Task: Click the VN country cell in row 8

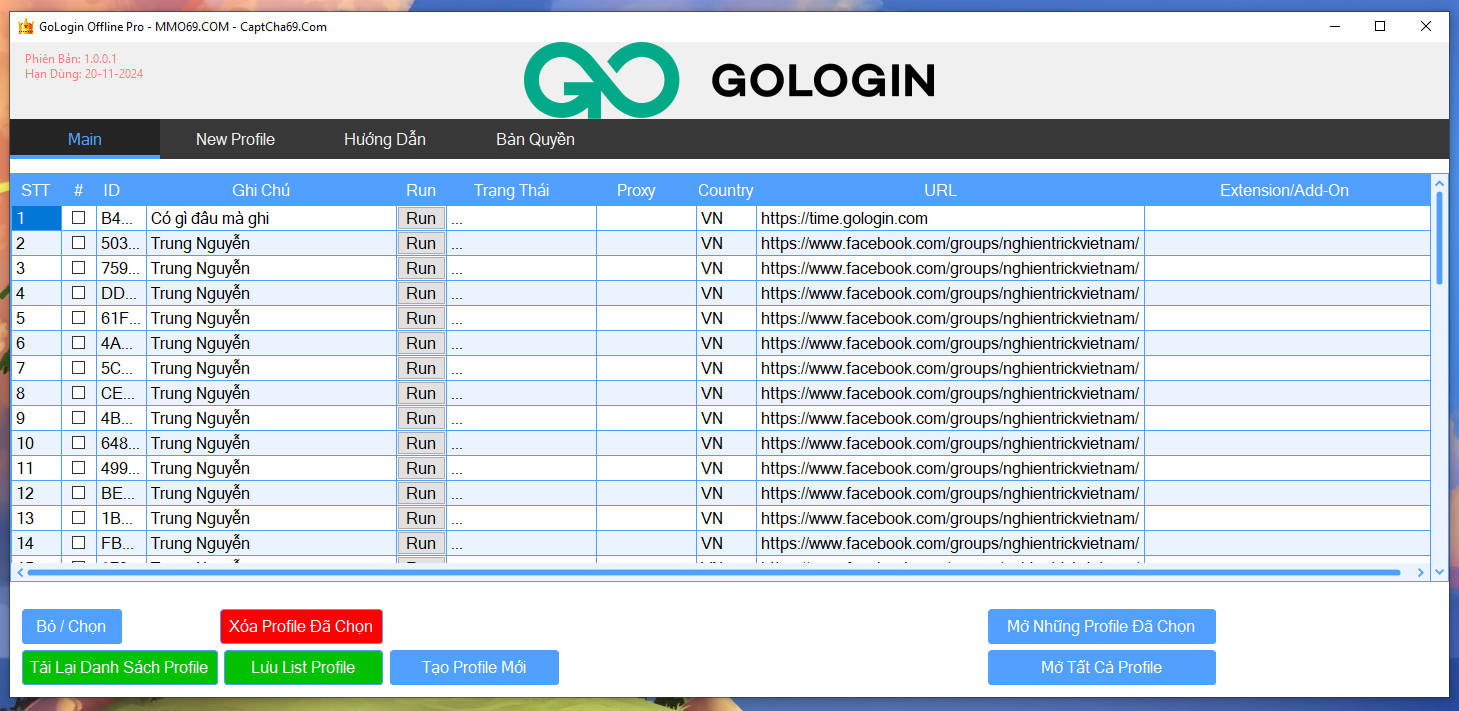Action: 726,393
